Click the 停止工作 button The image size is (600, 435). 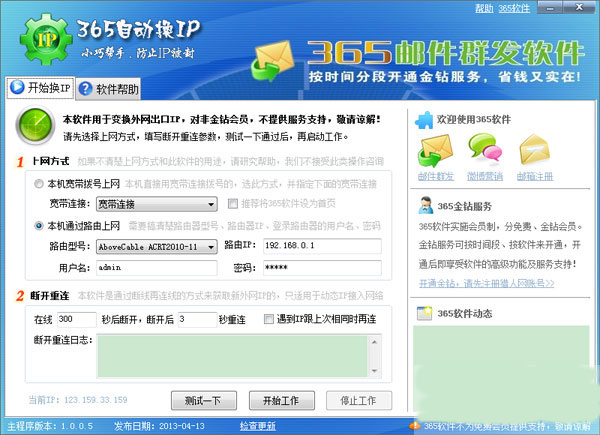pyautogui.click(x=359, y=401)
